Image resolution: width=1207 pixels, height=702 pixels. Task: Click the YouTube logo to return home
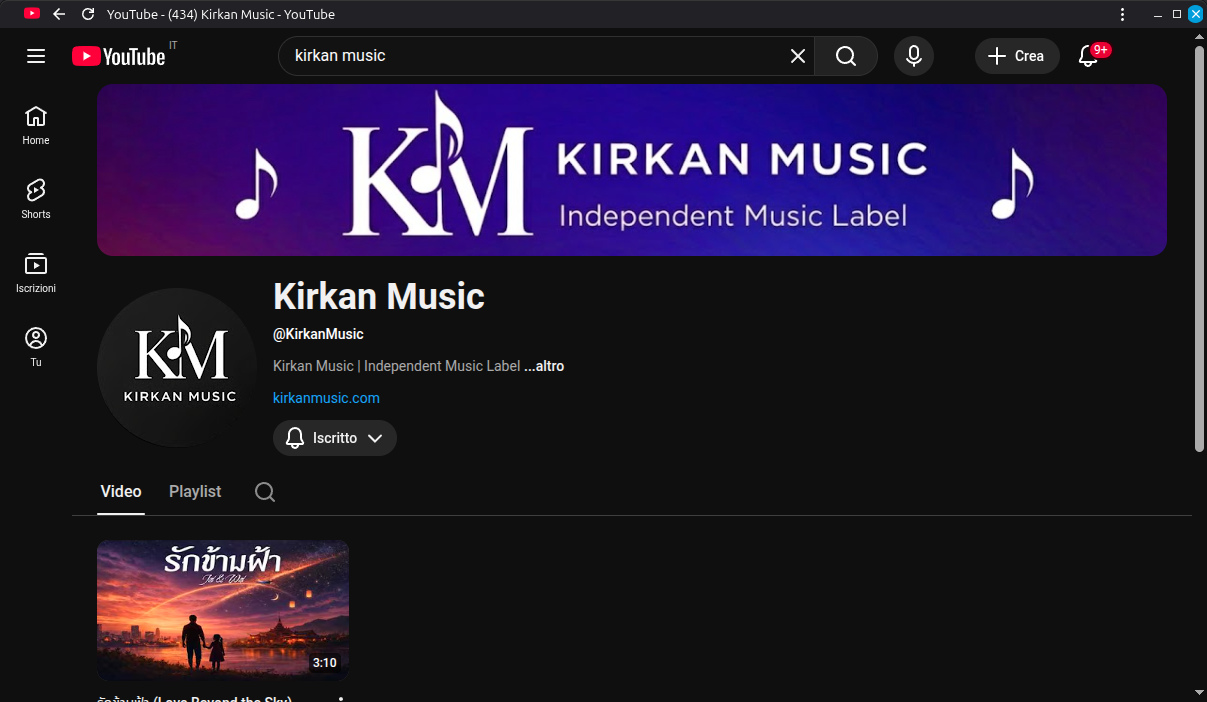[119, 56]
